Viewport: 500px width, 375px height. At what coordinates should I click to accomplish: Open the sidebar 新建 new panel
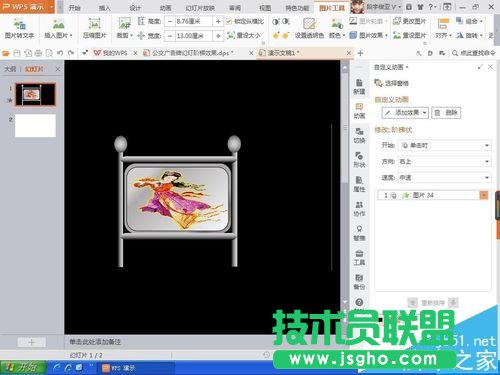359,87
